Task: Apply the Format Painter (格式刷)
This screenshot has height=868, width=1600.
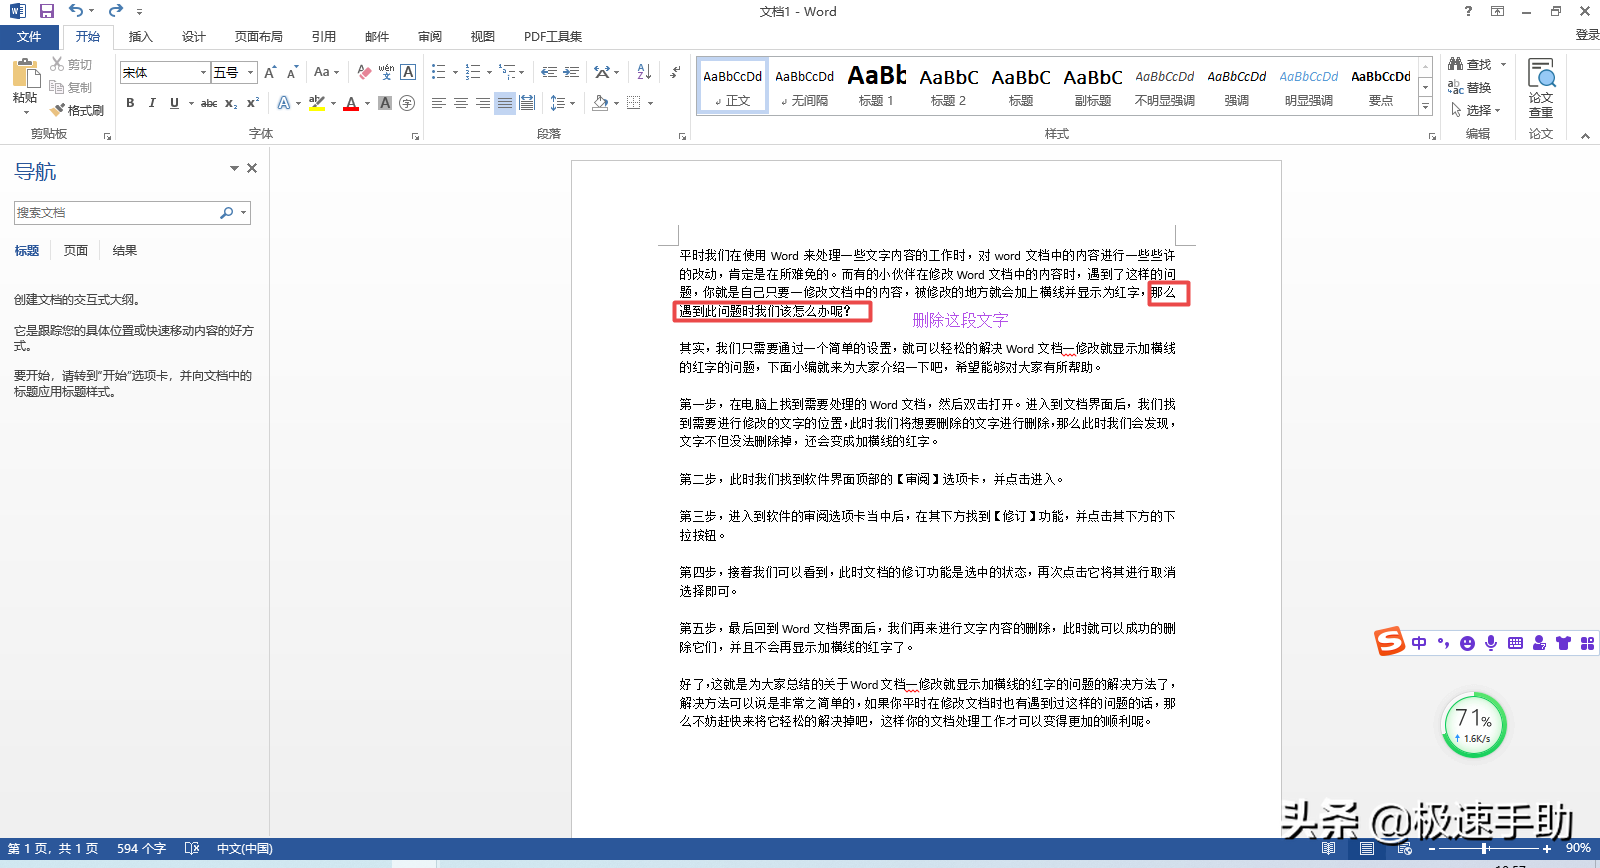Action: (78, 110)
